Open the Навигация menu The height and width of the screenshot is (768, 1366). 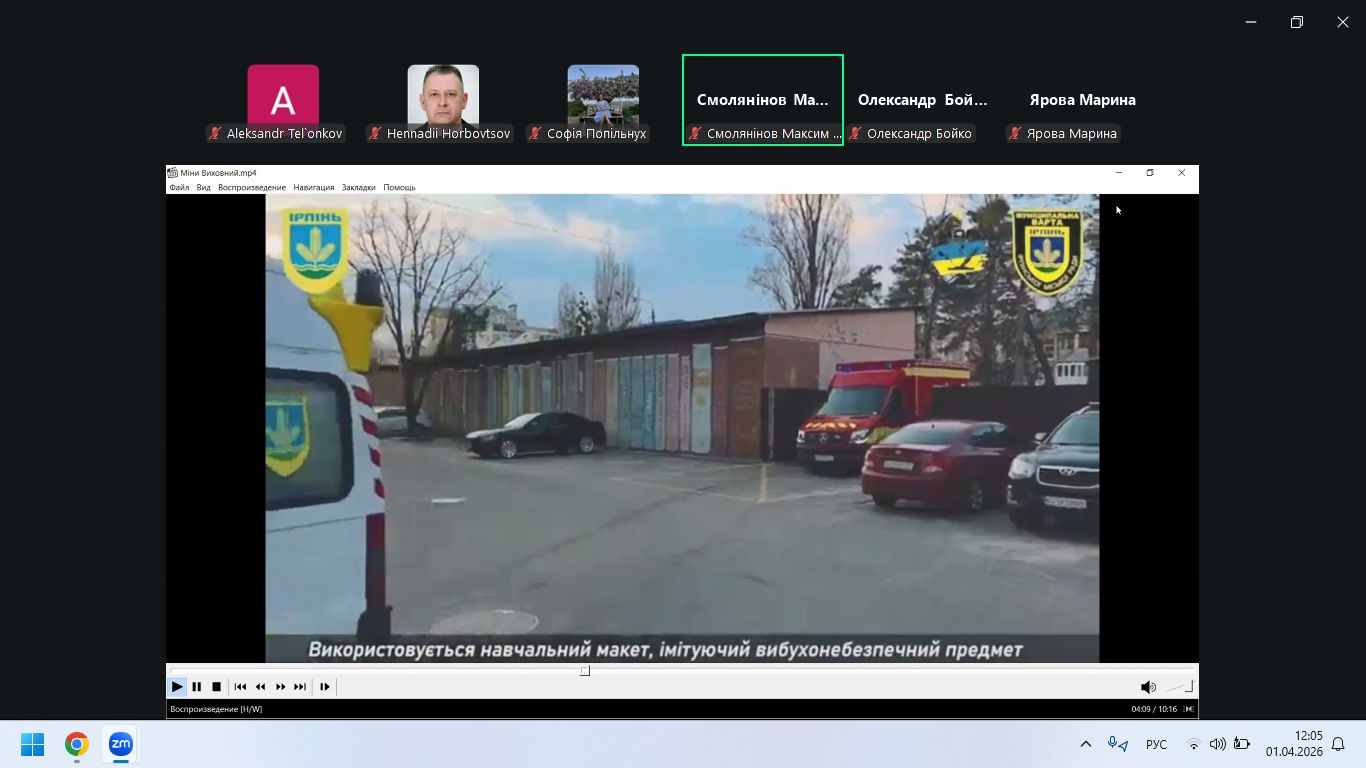pyautogui.click(x=314, y=187)
